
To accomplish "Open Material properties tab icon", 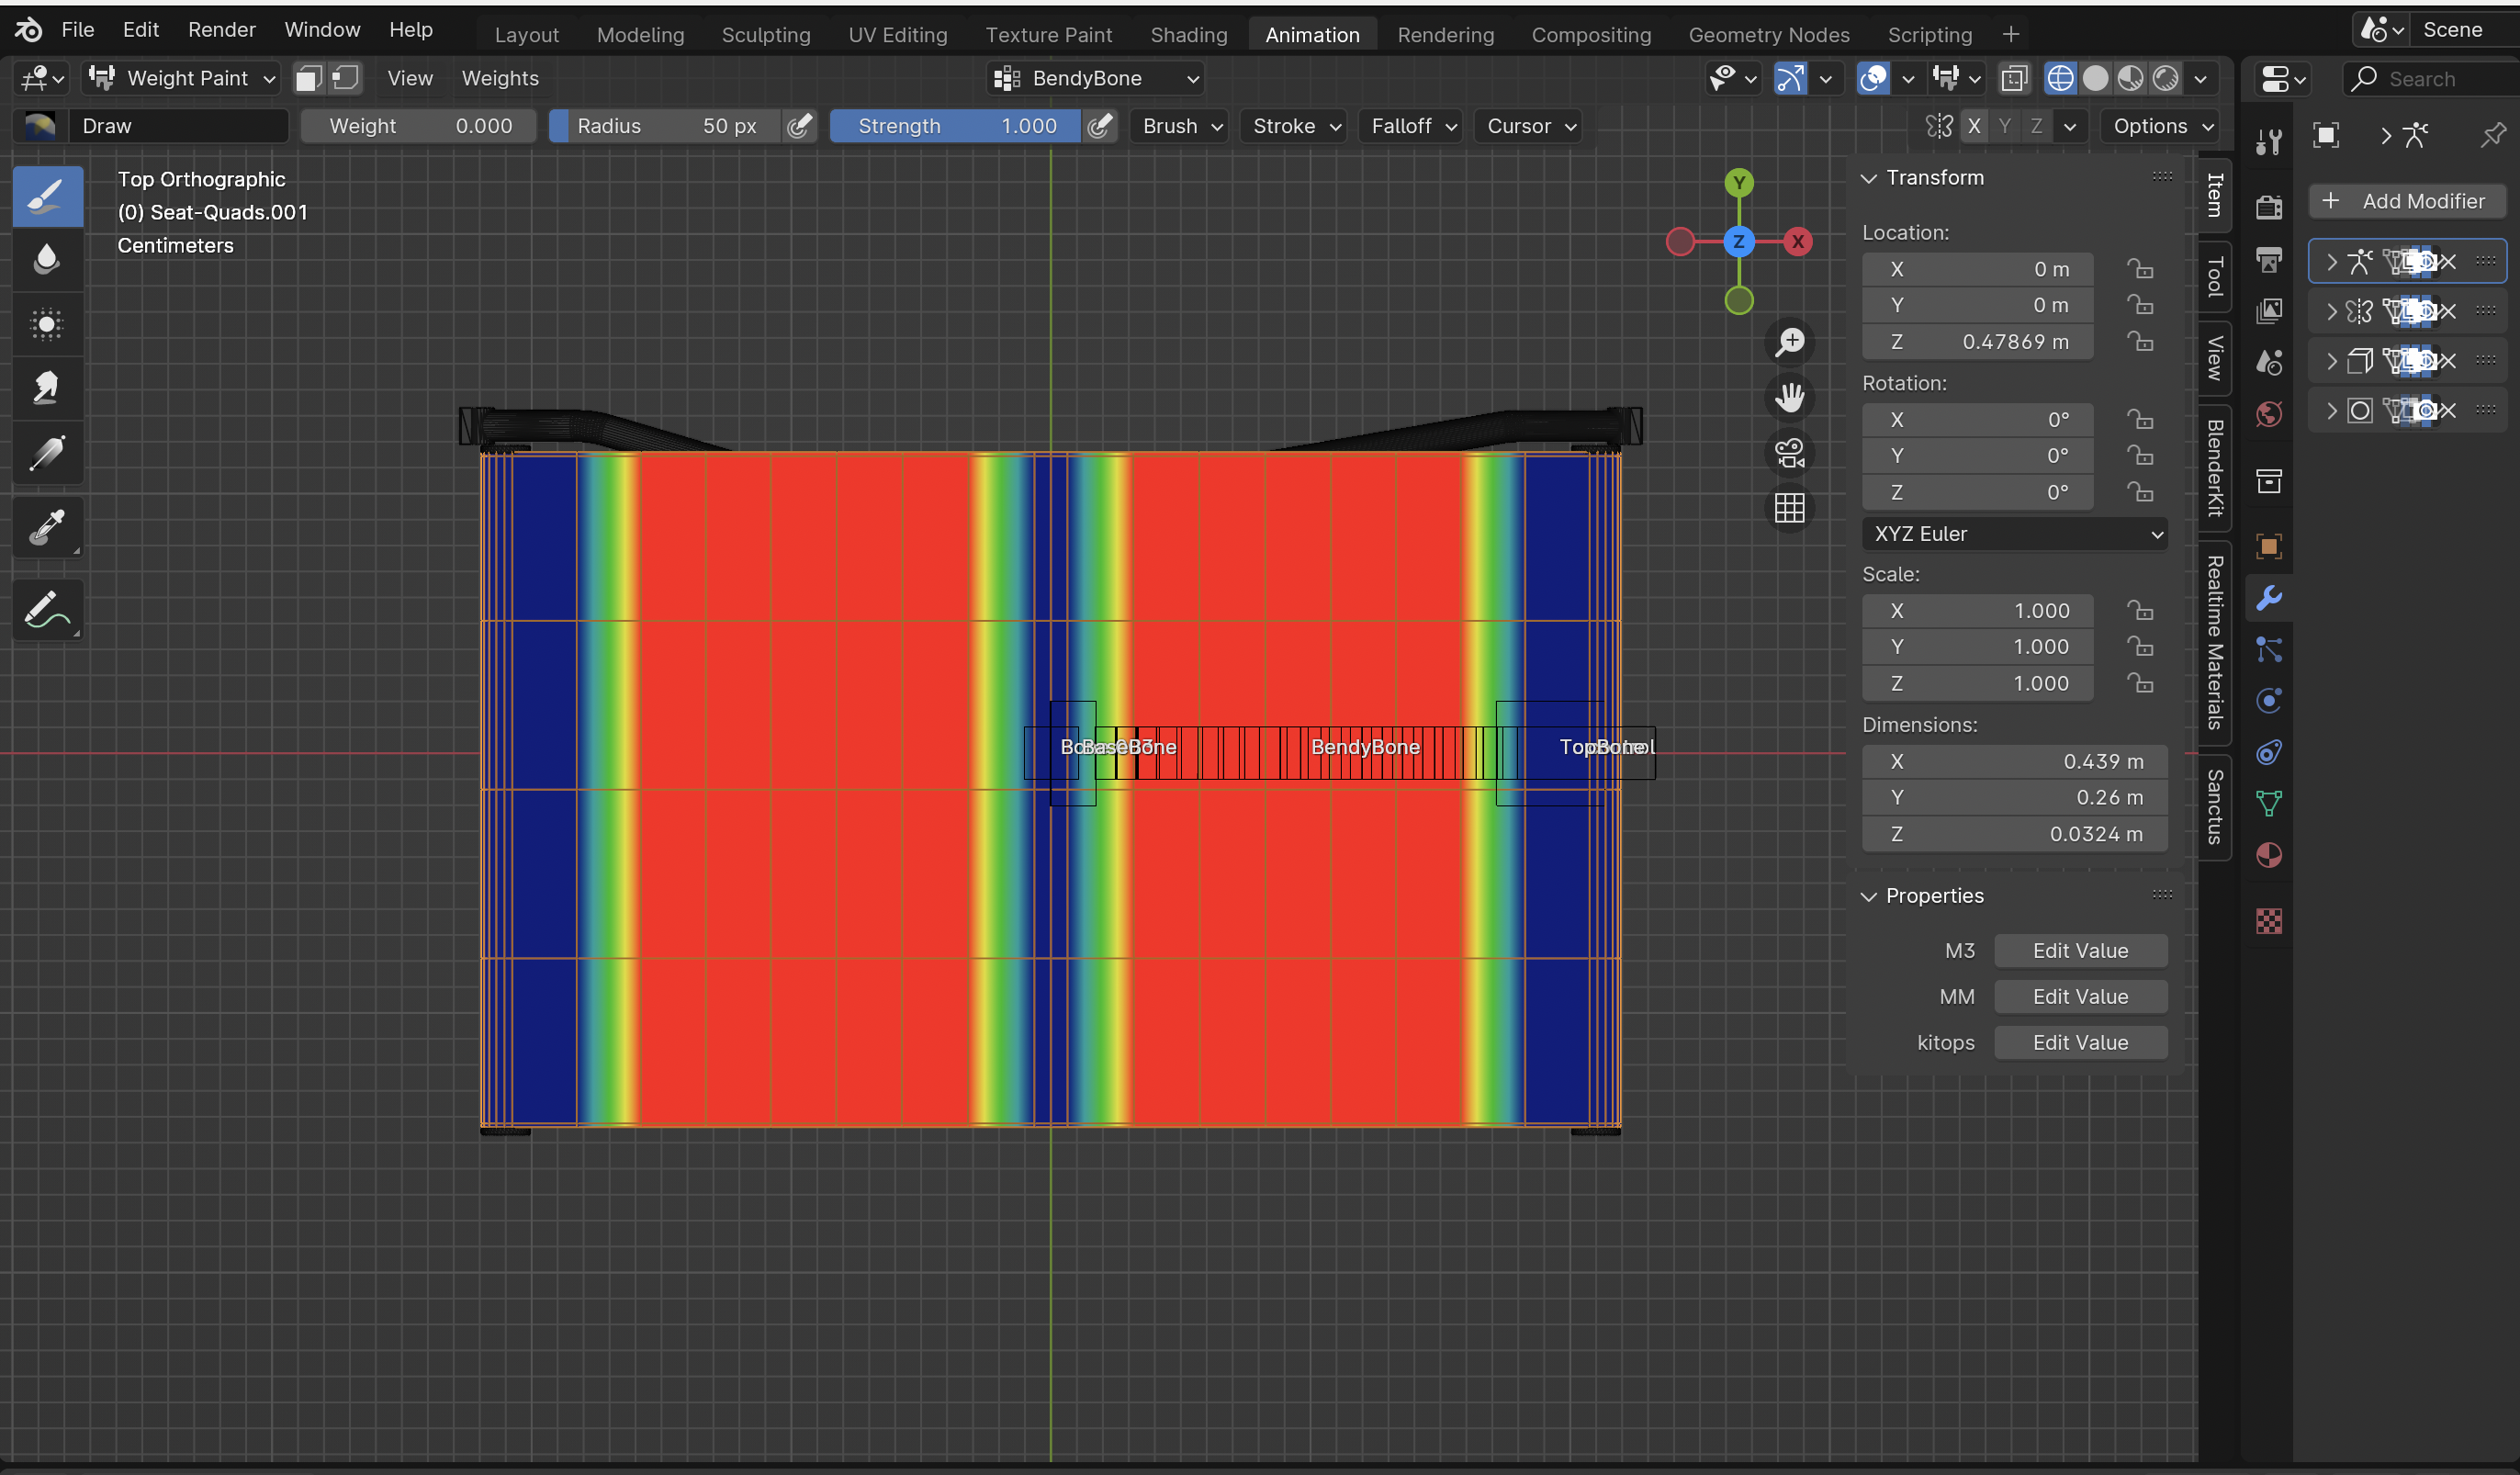I will click(x=2268, y=855).
